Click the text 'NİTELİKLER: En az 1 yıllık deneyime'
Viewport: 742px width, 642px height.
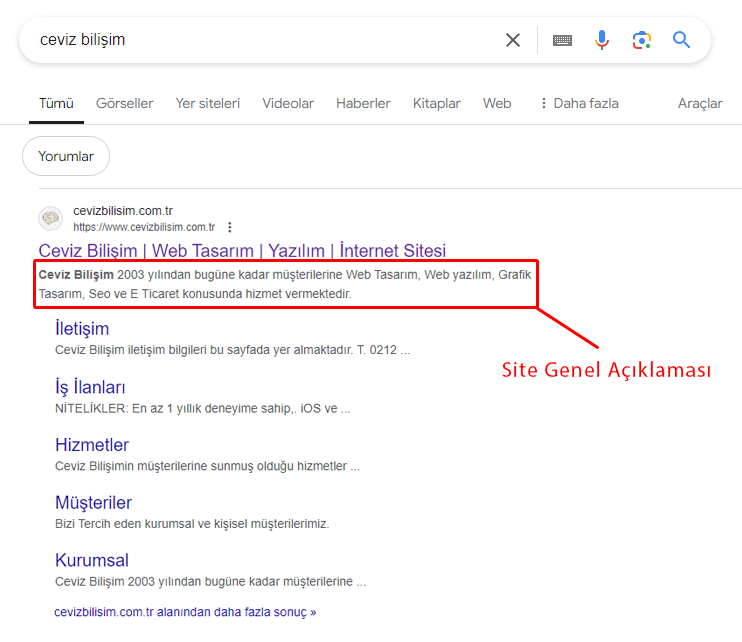[x=203, y=409]
